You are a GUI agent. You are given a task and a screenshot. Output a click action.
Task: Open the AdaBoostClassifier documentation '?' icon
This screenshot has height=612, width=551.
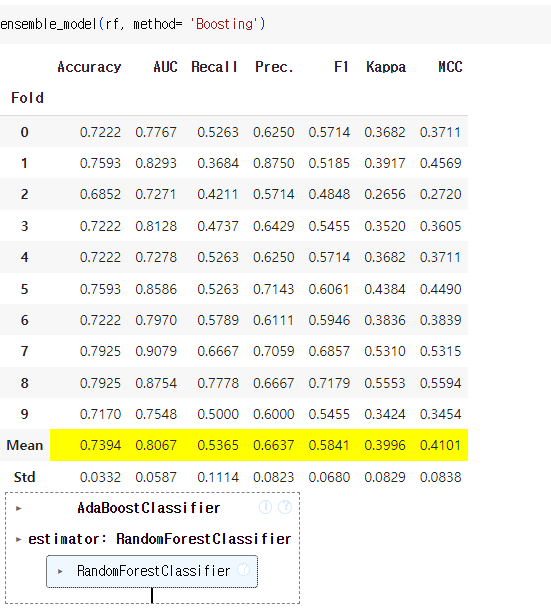(x=285, y=507)
